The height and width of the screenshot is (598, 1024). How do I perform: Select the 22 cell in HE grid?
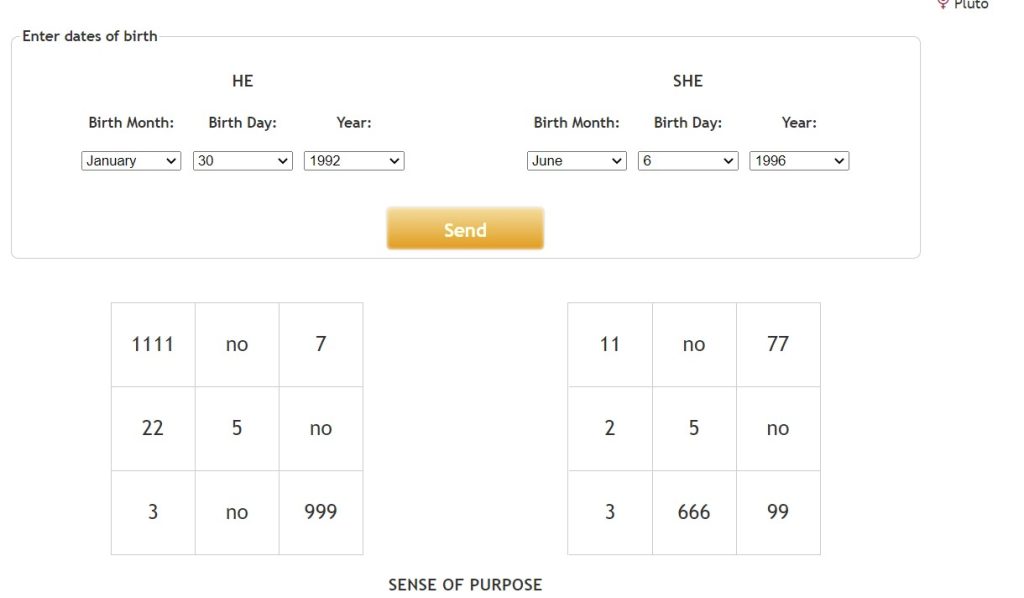[x=153, y=428]
